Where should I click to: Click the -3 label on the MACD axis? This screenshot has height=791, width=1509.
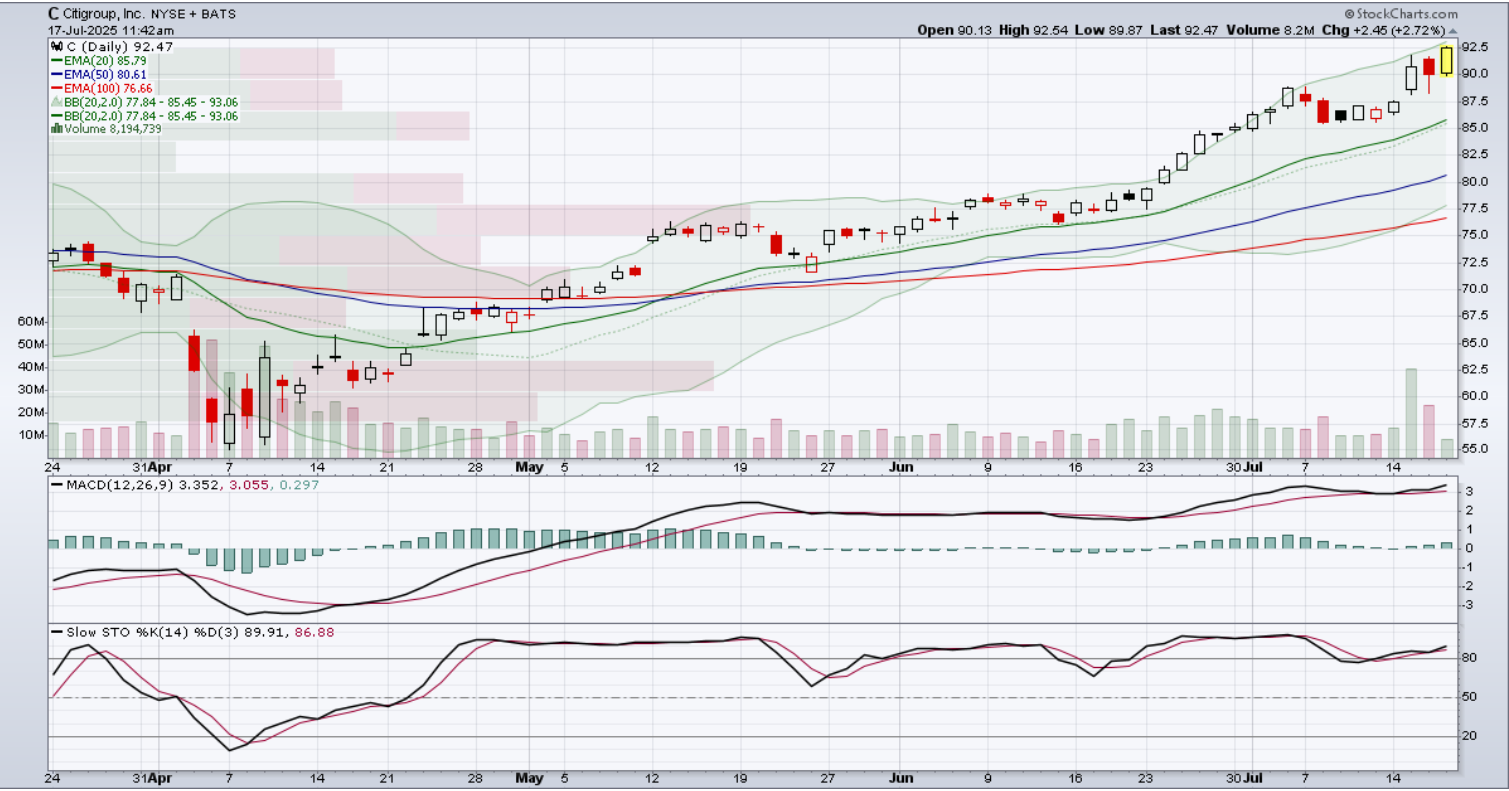(1468, 605)
